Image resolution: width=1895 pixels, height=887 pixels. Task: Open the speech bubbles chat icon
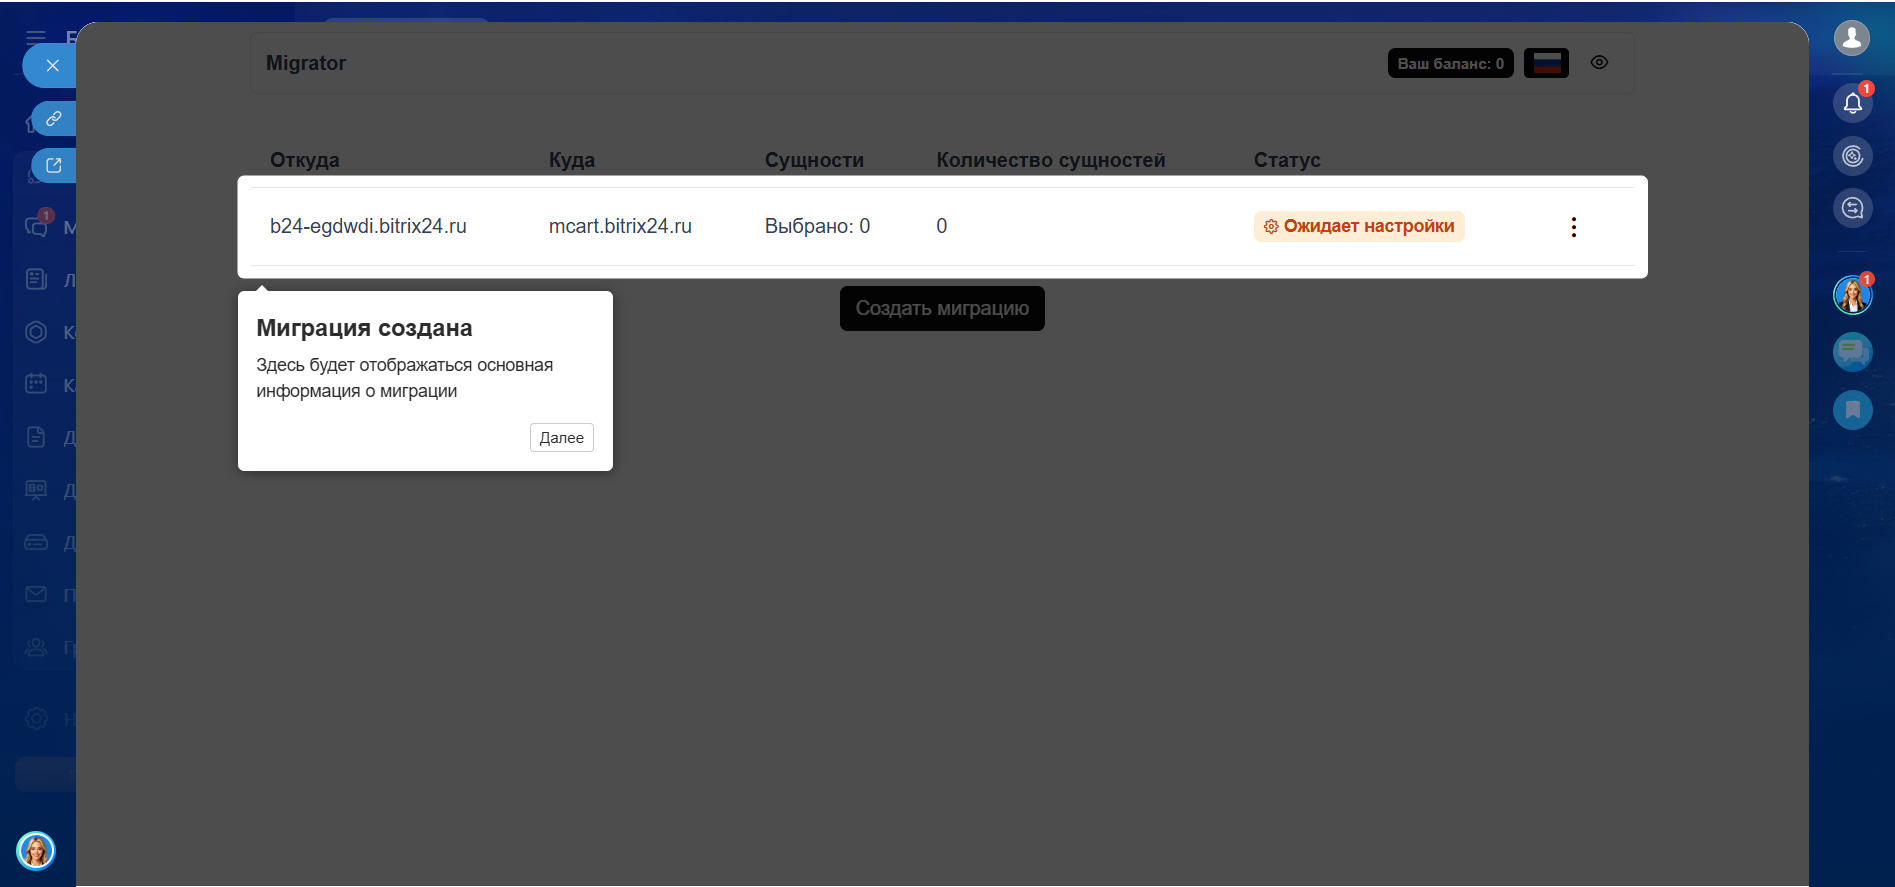[x=1852, y=352]
